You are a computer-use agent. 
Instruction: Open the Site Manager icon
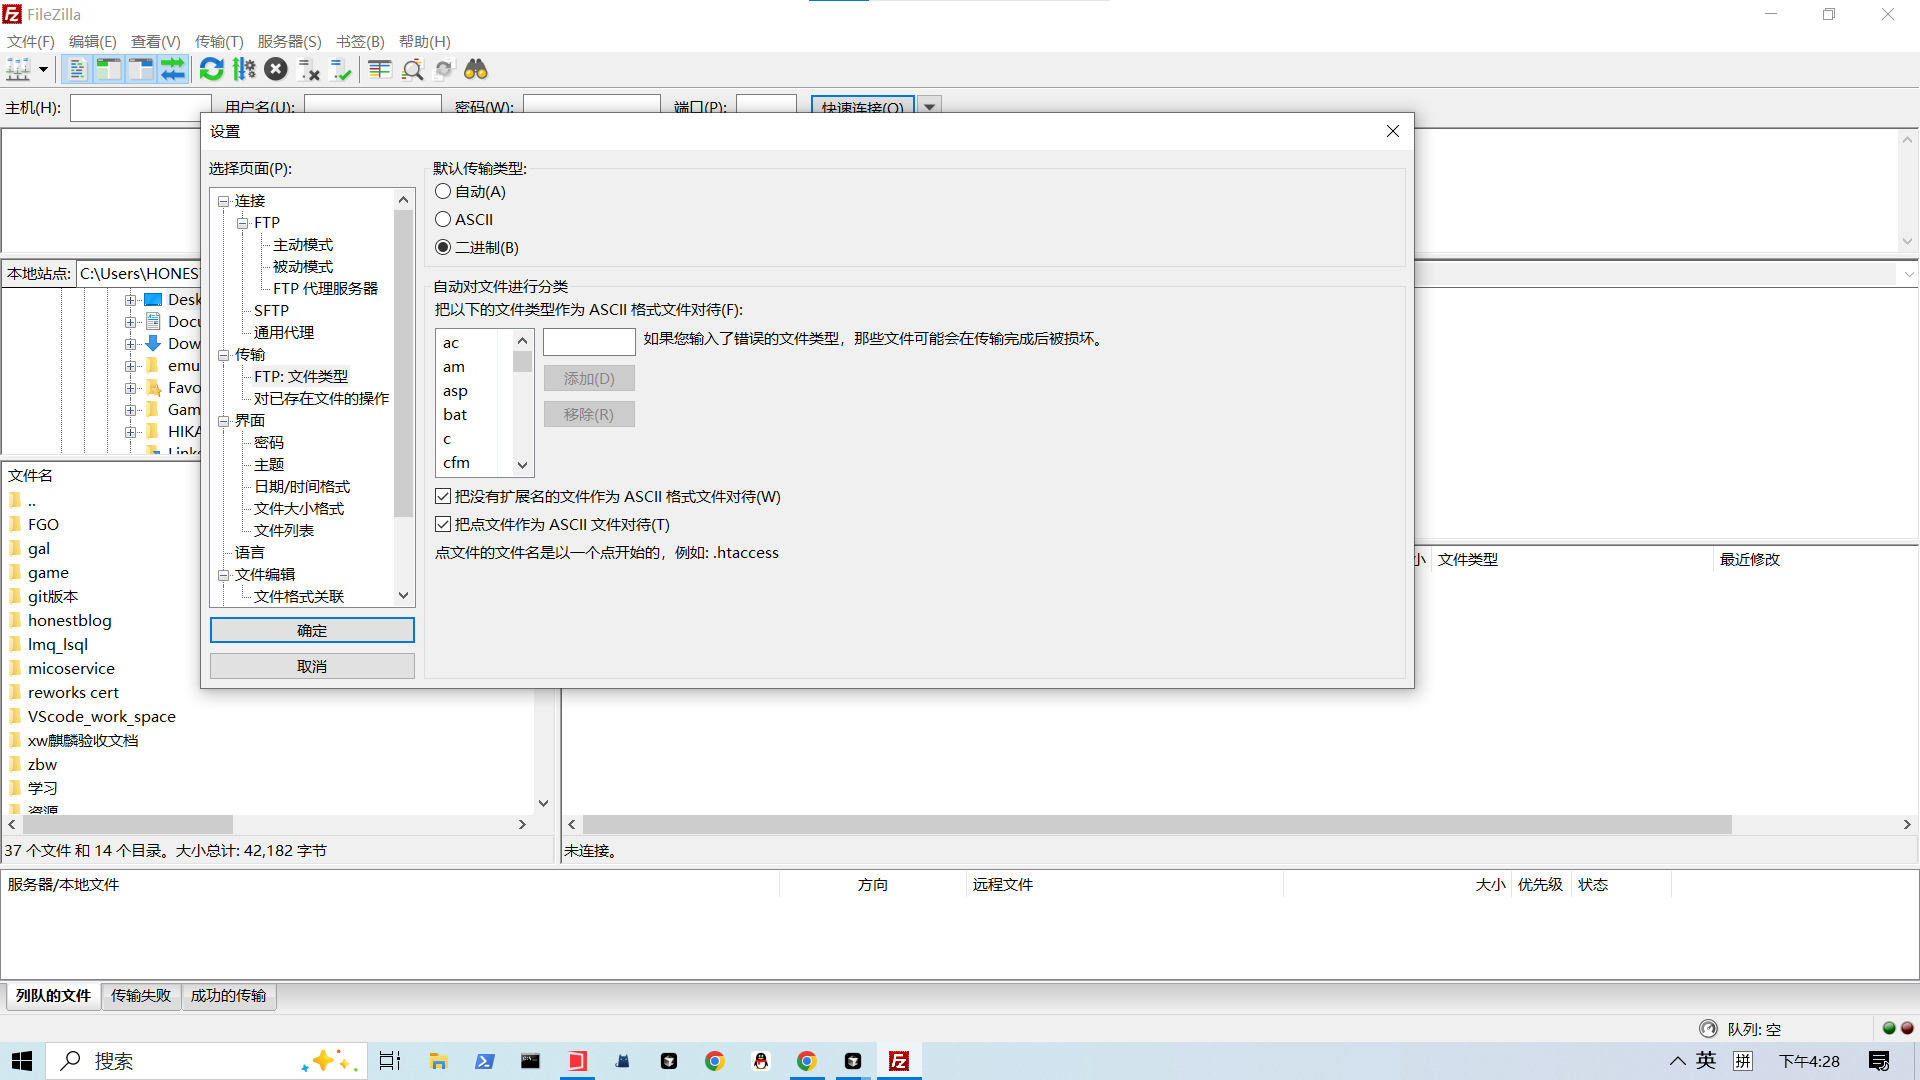(x=18, y=69)
